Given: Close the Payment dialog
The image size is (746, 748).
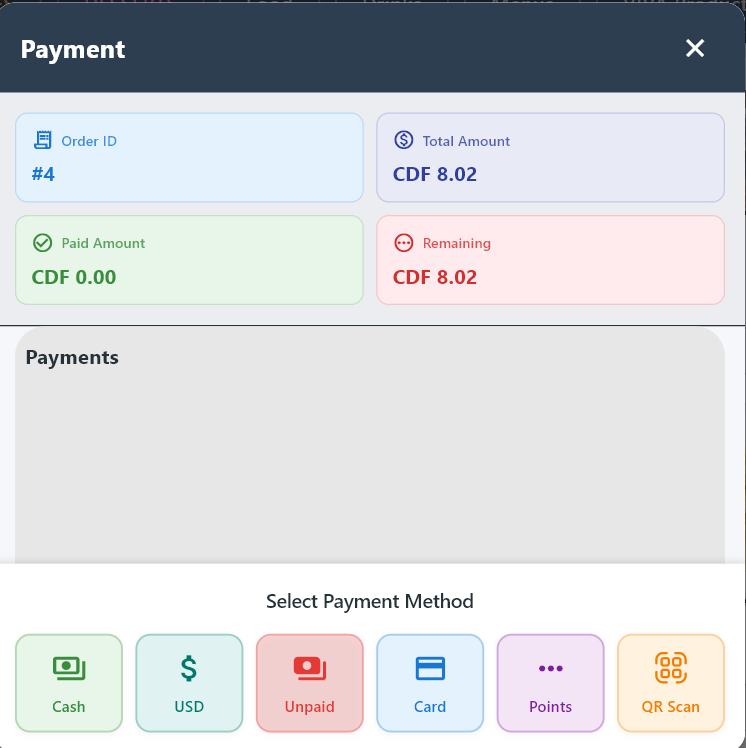Looking at the screenshot, I should (695, 48).
